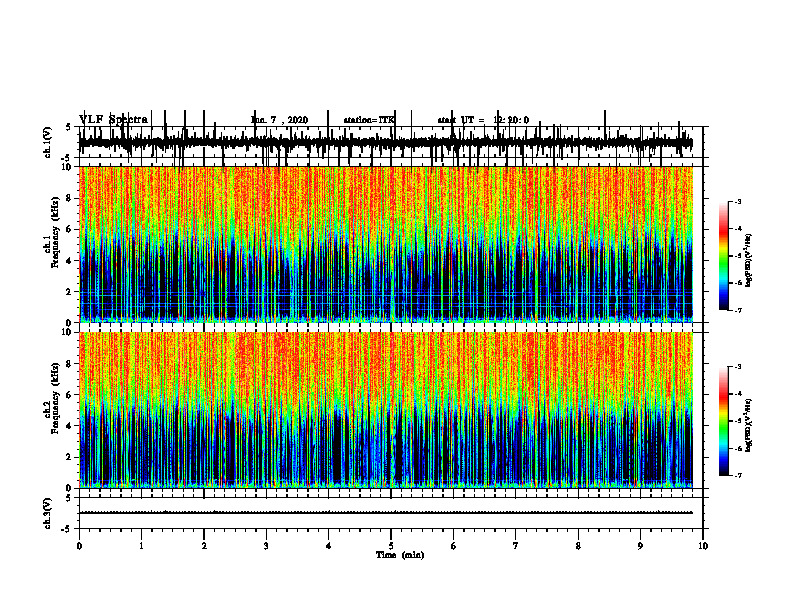Viewport: 792px width, 612px height.
Task: Click time axis tick label "4"
Action: pos(328,546)
